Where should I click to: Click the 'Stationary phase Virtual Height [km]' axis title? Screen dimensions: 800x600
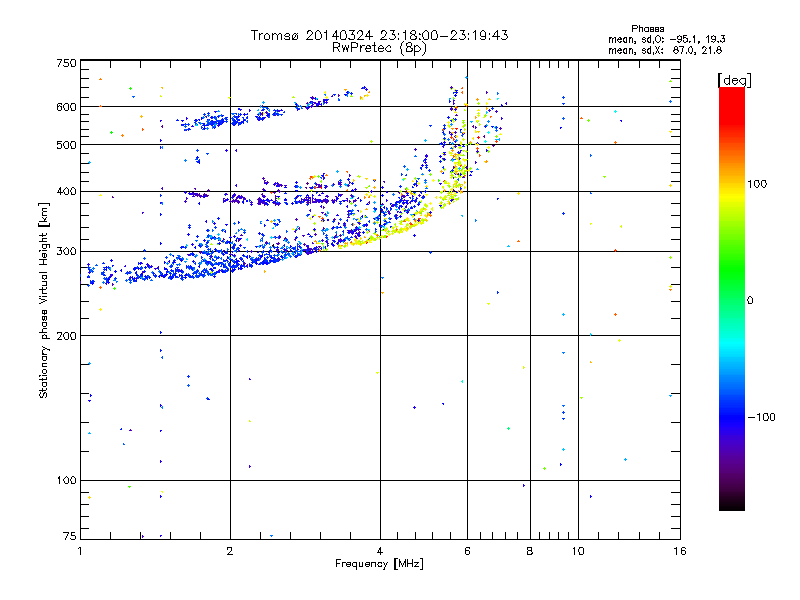click(44, 300)
